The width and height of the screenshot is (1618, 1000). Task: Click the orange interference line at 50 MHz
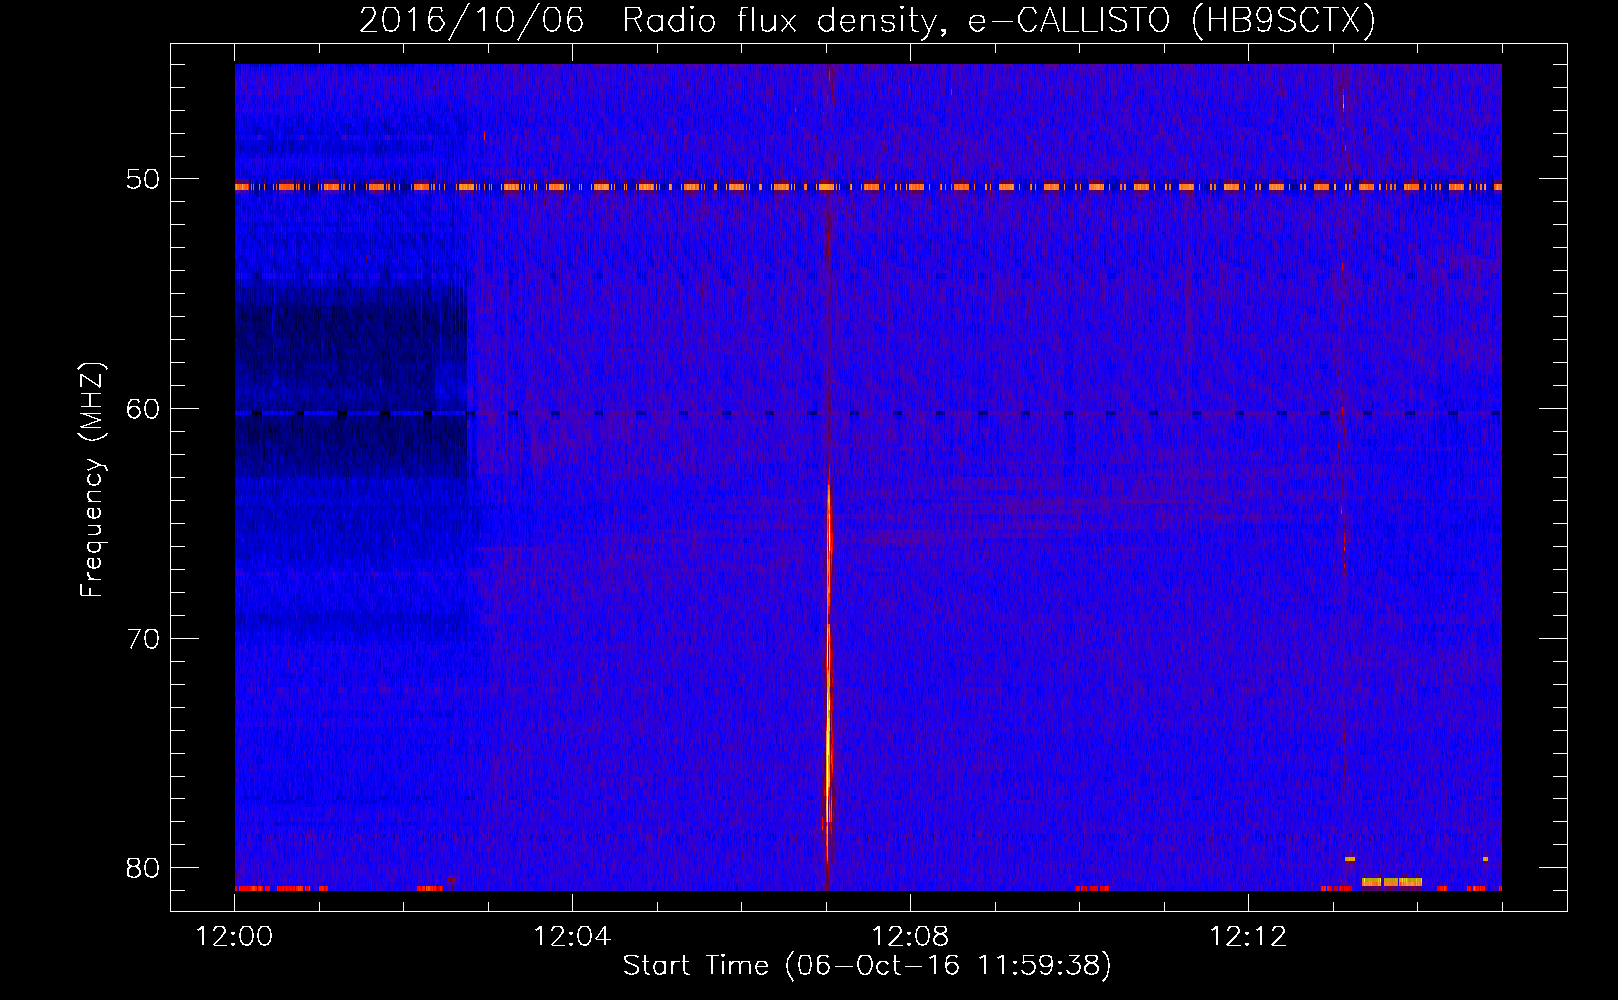(x=868, y=186)
